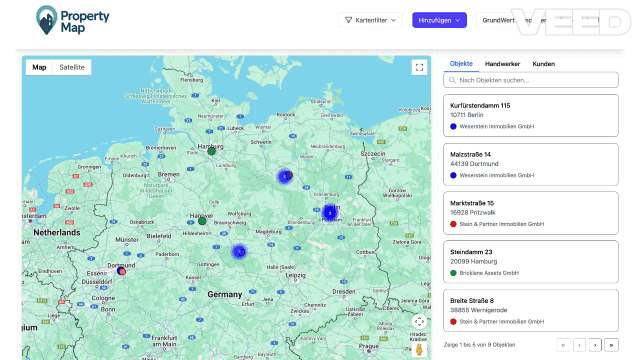Open the Malzstraße 14 Dortmund card
This screenshot has width=640, height=360.
click(531, 164)
